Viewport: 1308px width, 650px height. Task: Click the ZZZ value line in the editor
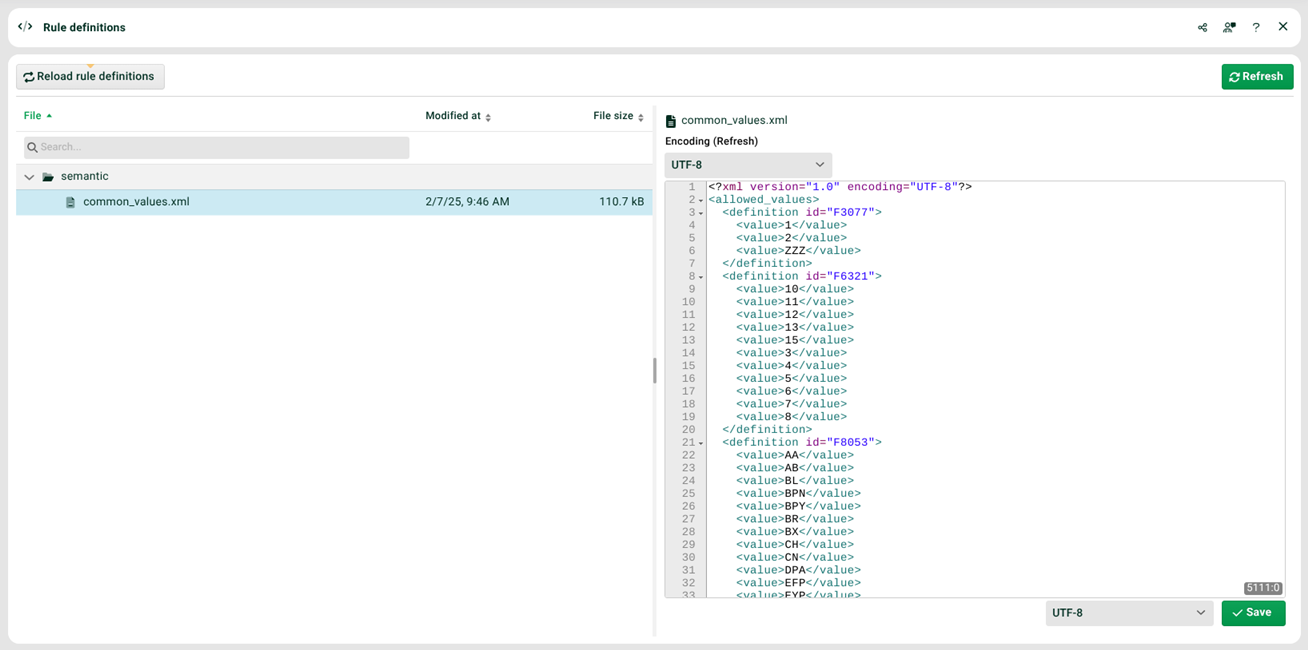pos(798,251)
